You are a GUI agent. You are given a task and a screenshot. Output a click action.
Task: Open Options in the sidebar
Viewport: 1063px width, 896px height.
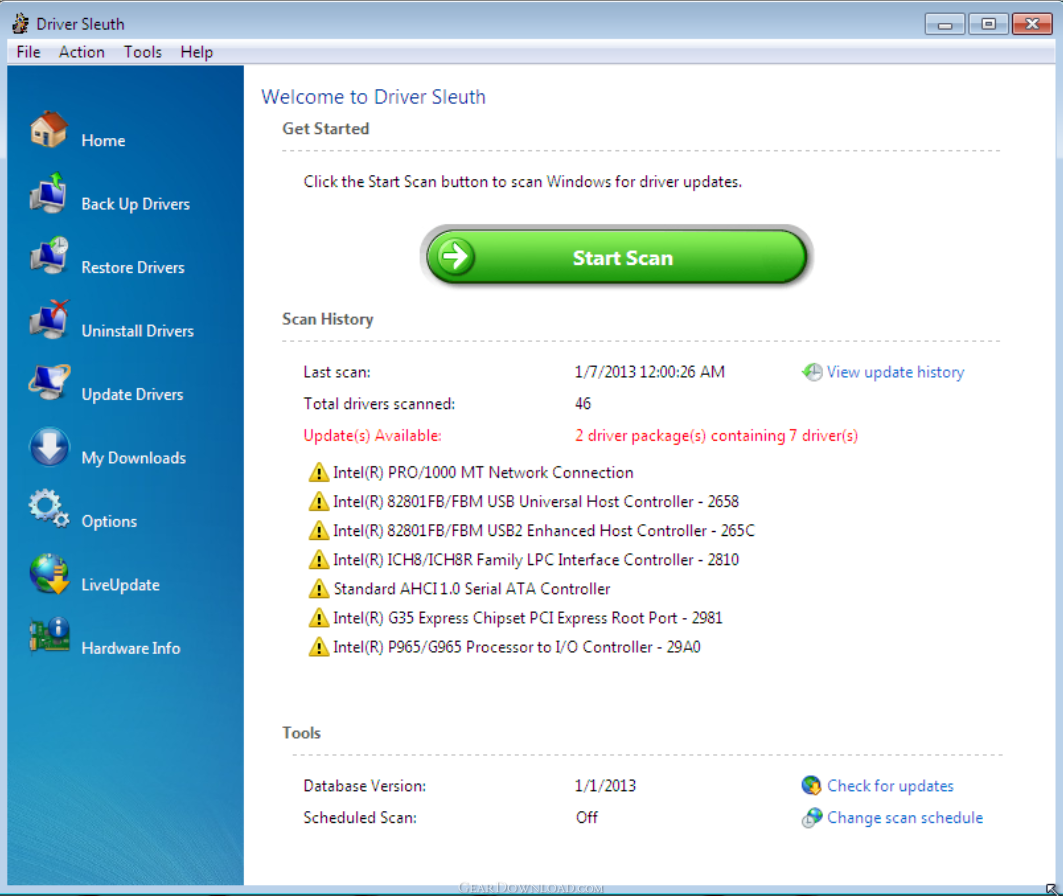coord(109,521)
